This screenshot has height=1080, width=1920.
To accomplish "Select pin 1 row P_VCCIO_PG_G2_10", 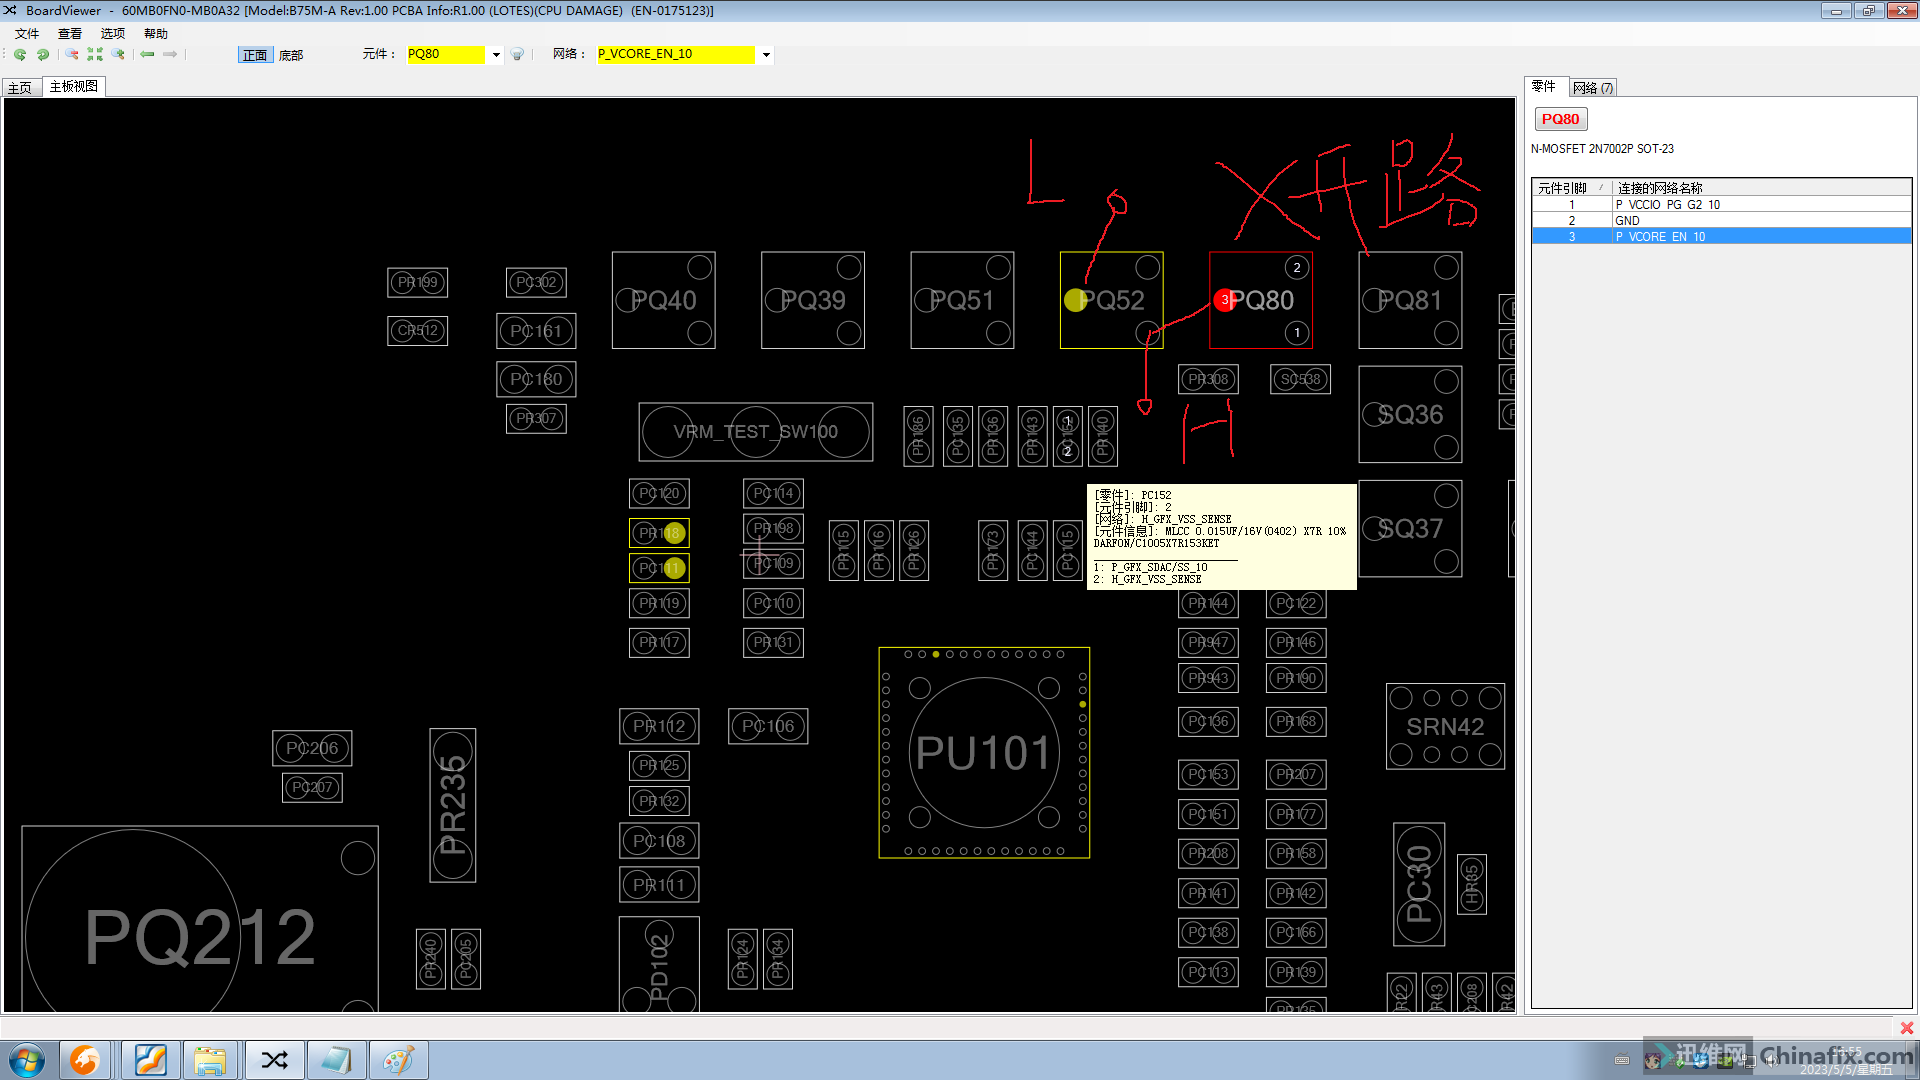I will pyautogui.click(x=1721, y=205).
